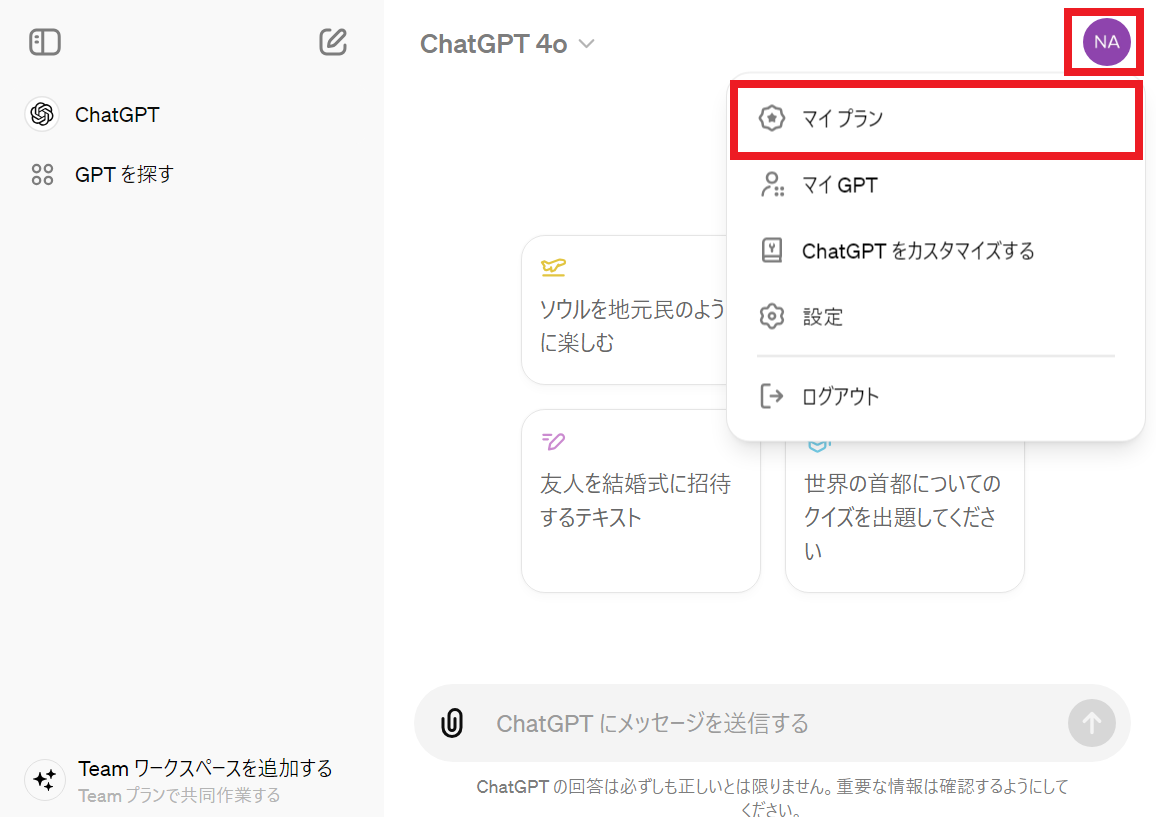Choose ChatGPT をカスタマイズする menu entry
Viewport: 1156px width, 817px height.
click(x=916, y=250)
